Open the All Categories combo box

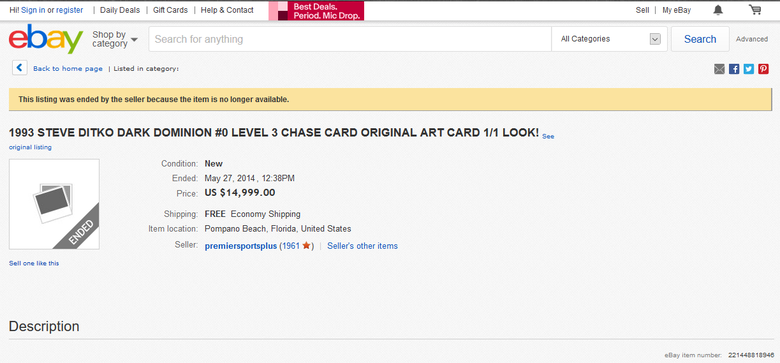(610, 39)
